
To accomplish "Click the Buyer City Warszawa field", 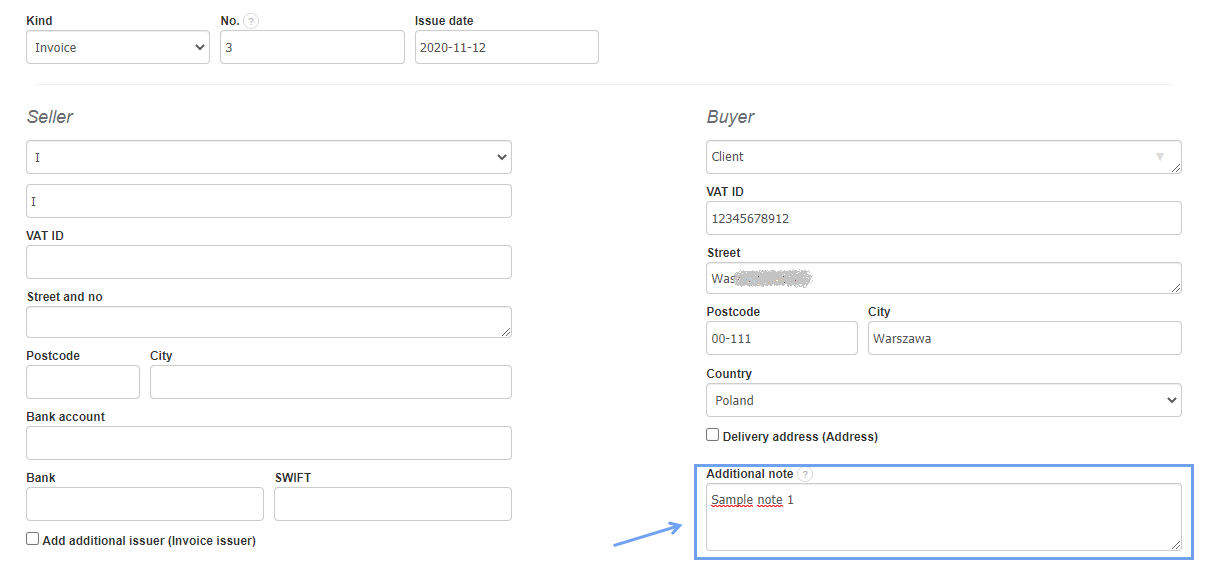I will click(x=1025, y=338).
